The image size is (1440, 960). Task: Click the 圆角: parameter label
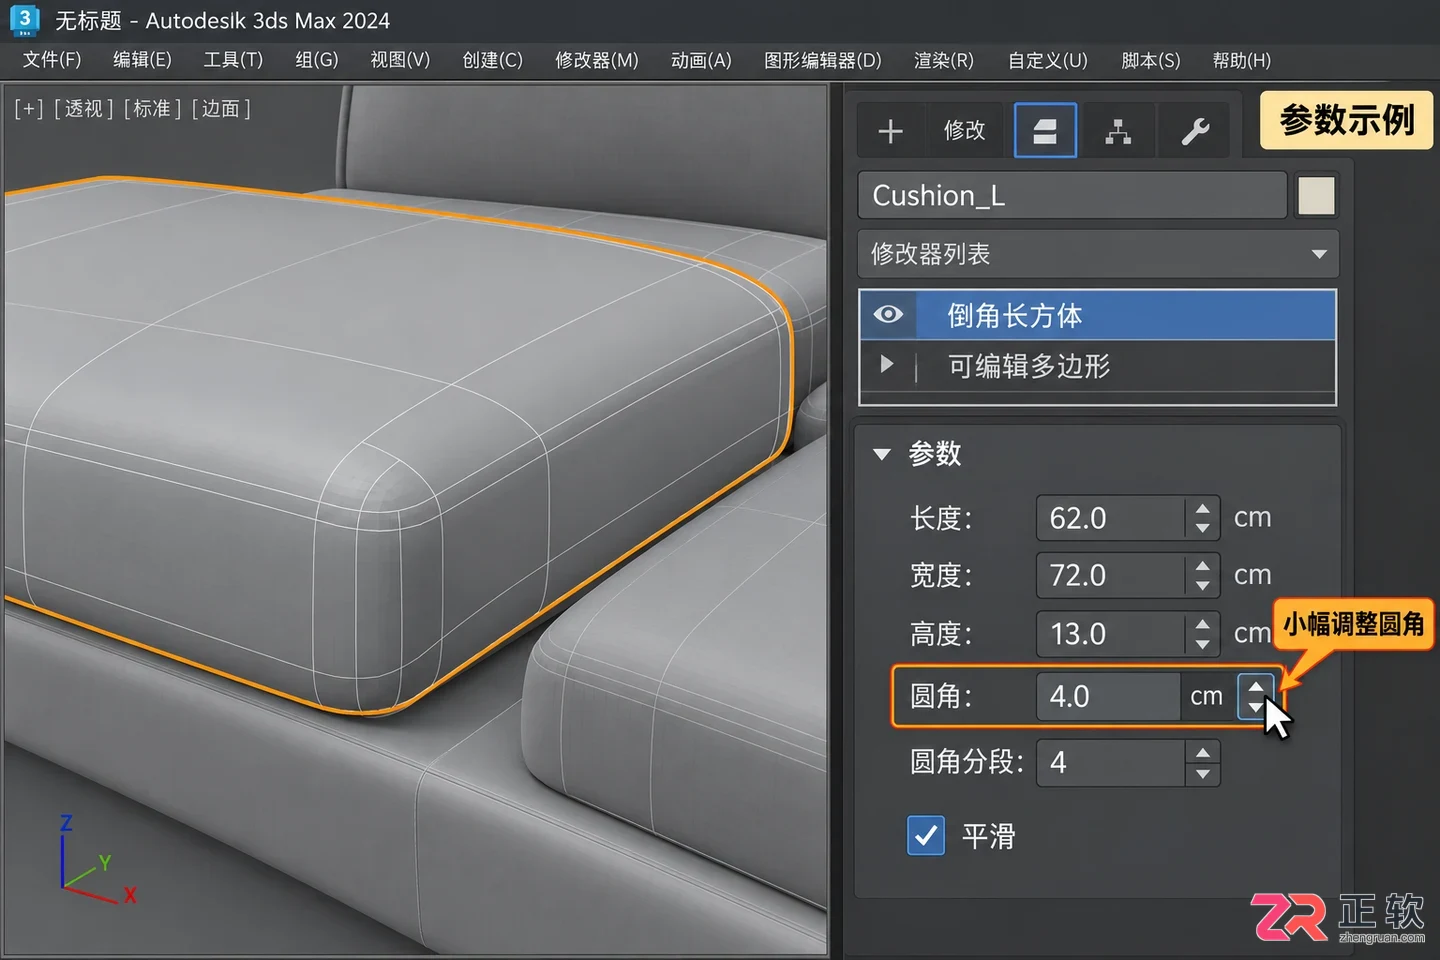tap(941, 696)
